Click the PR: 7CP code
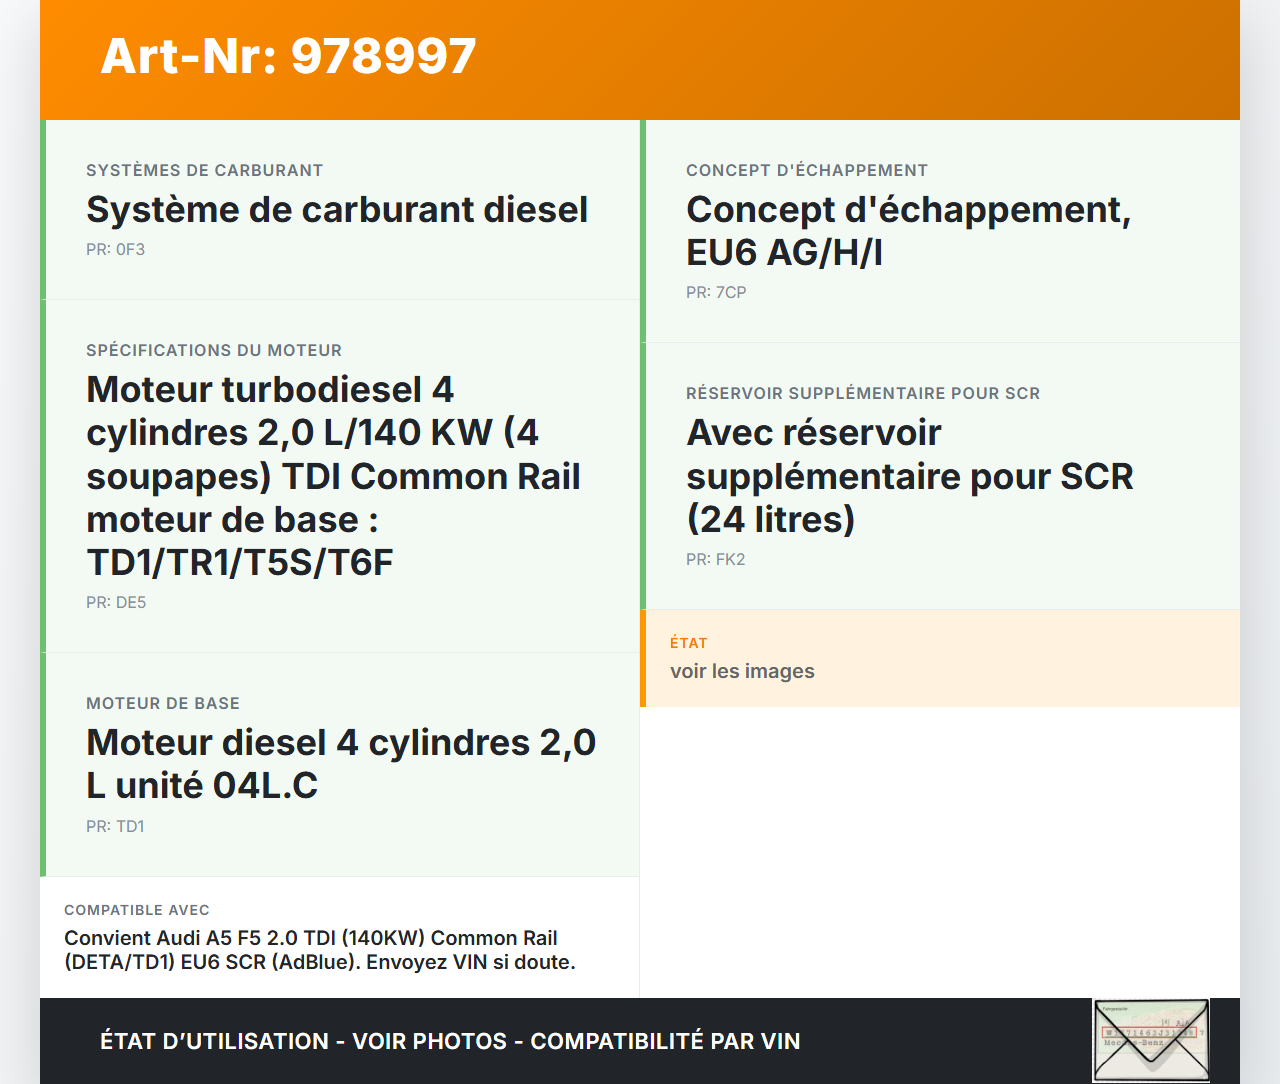 click(x=716, y=293)
